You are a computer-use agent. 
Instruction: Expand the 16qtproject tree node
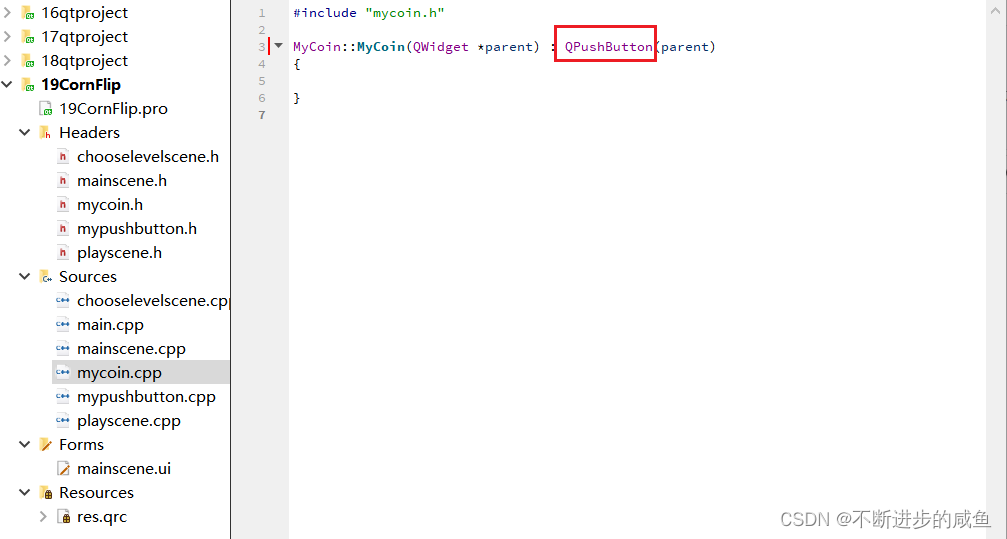pos(7,12)
